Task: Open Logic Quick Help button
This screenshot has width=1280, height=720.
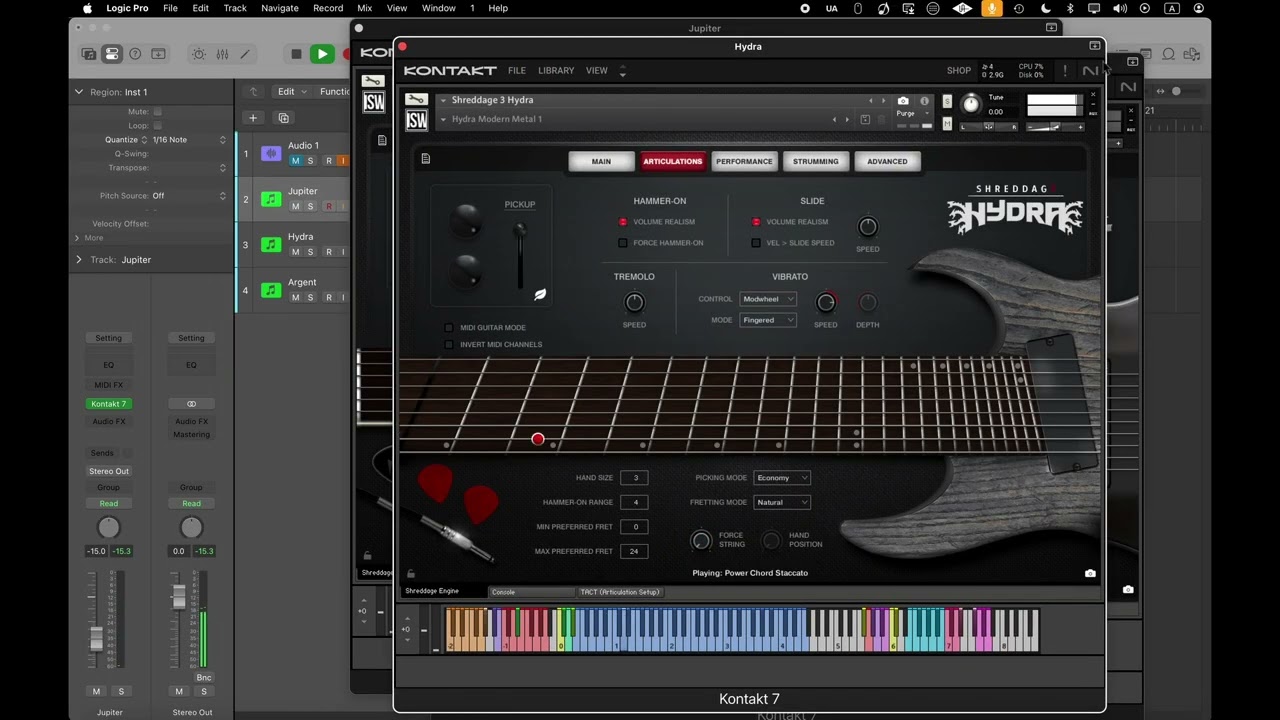Action: pos(135,54)
